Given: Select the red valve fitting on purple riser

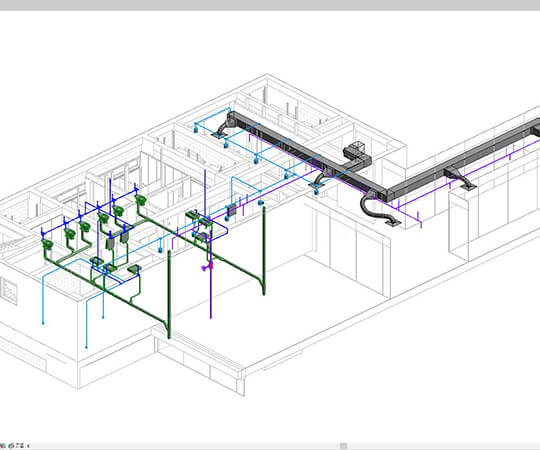Looking at the screenshot, I should 211,265.
